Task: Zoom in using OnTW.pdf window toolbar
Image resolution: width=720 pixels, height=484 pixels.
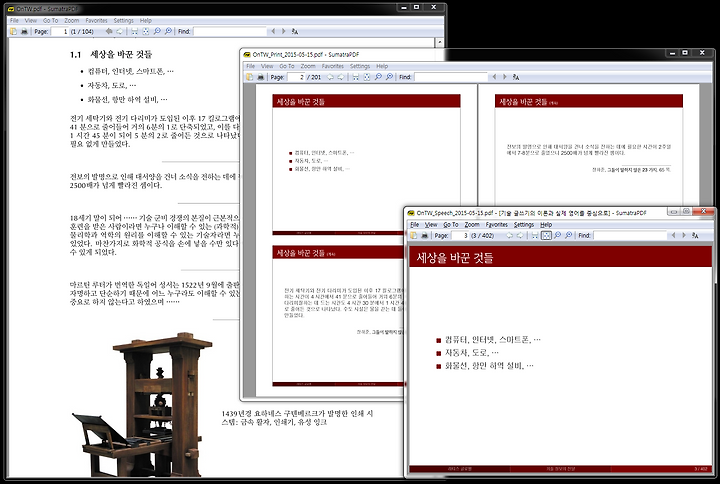Action: click(x=168, y=31)
